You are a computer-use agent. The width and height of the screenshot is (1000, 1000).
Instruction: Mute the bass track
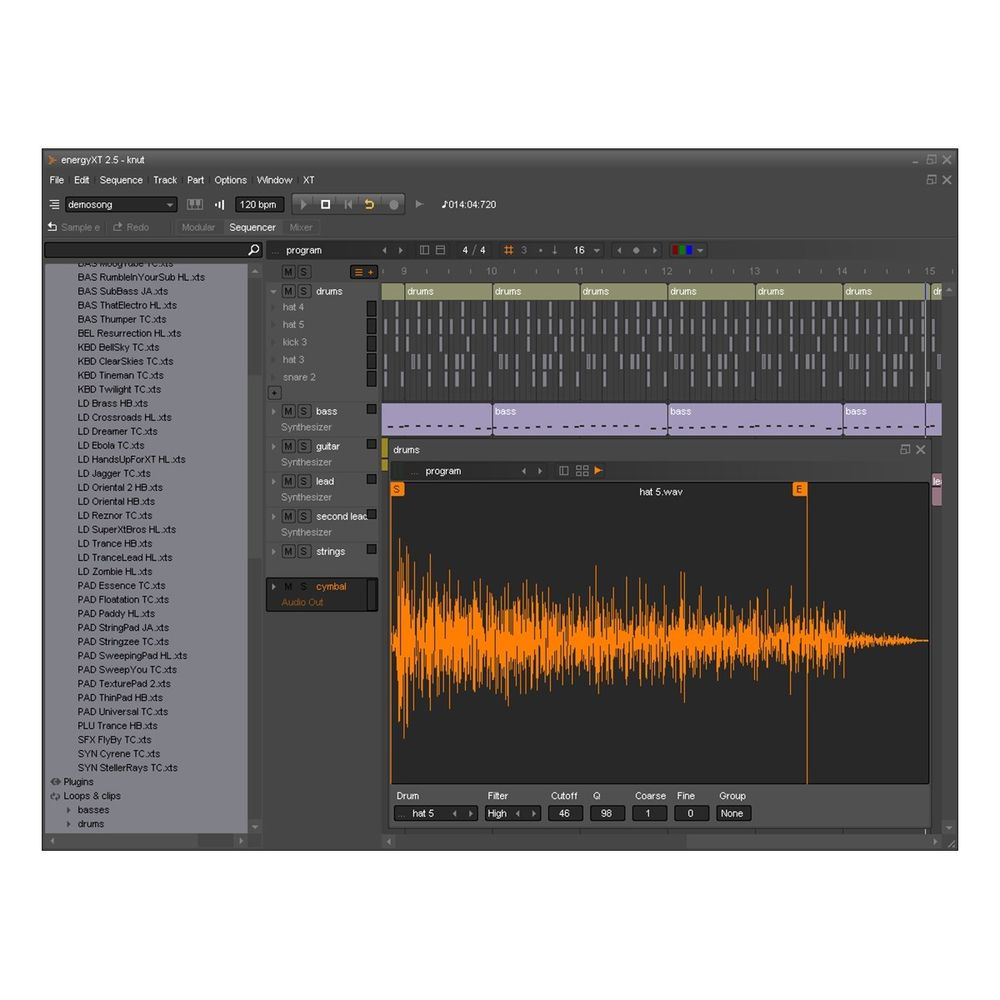(x=288, y=411)
